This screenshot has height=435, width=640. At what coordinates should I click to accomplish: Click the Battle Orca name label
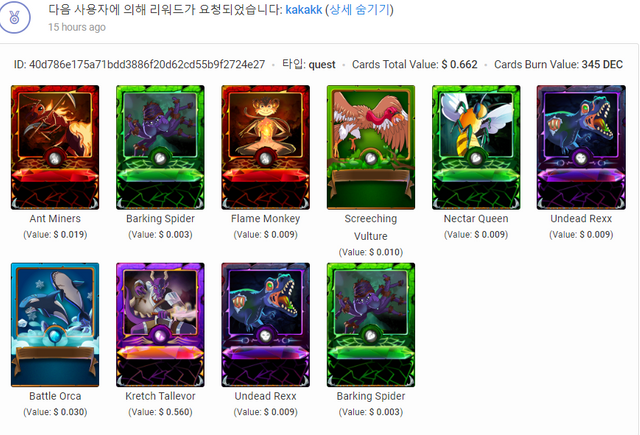coord(55,396)
